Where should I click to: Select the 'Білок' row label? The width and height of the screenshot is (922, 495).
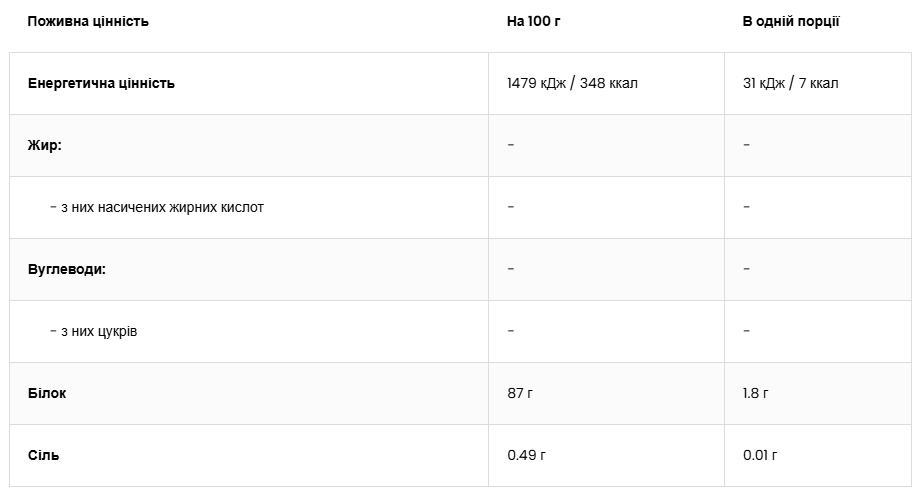[47, 393]
